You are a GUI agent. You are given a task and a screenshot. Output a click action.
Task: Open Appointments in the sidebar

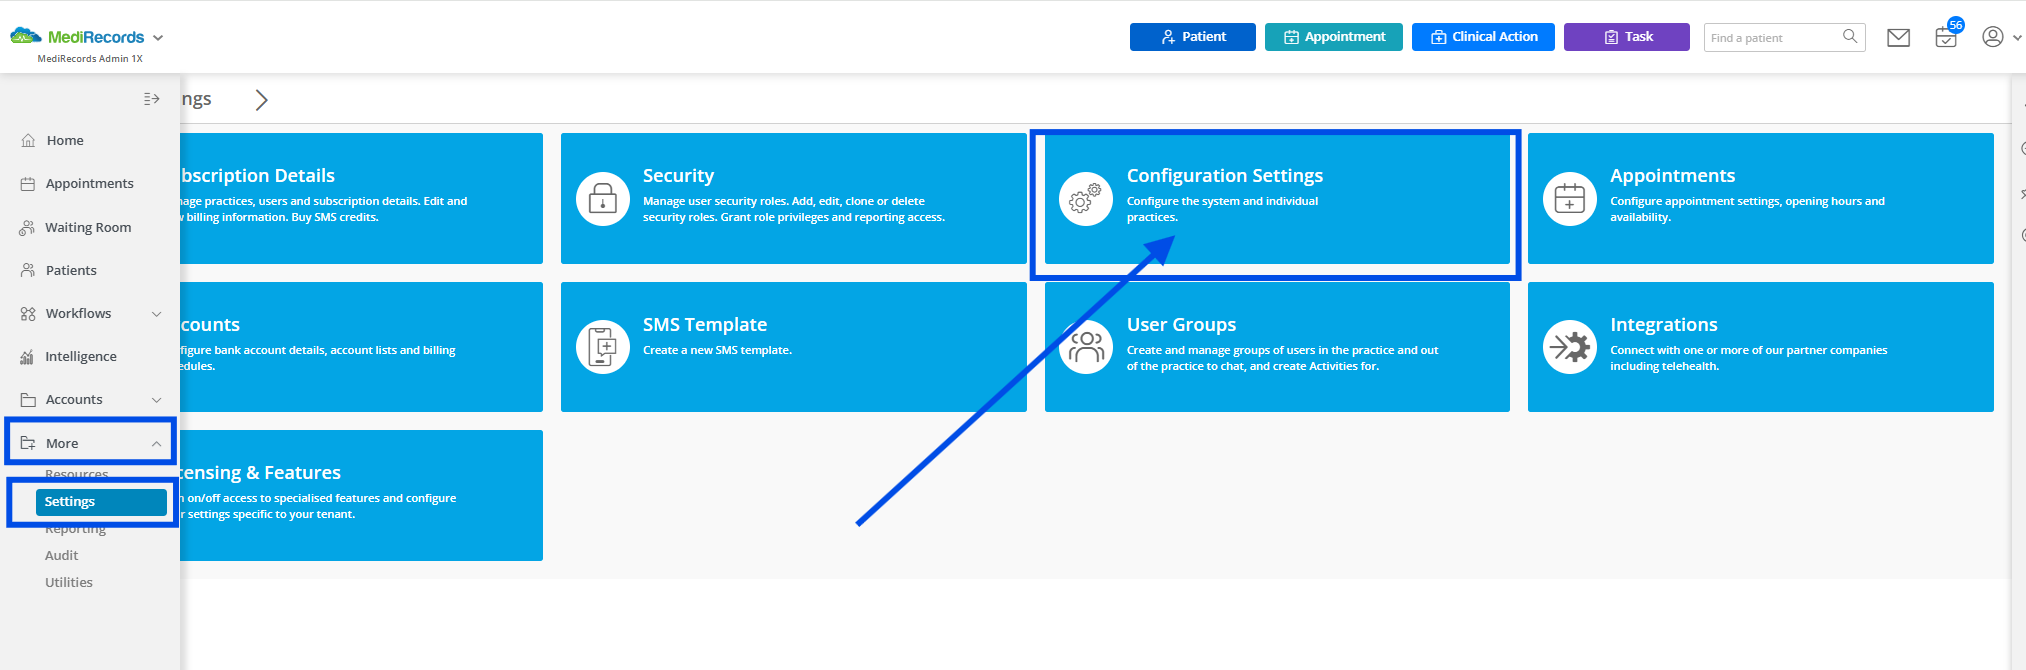(90, 184)
